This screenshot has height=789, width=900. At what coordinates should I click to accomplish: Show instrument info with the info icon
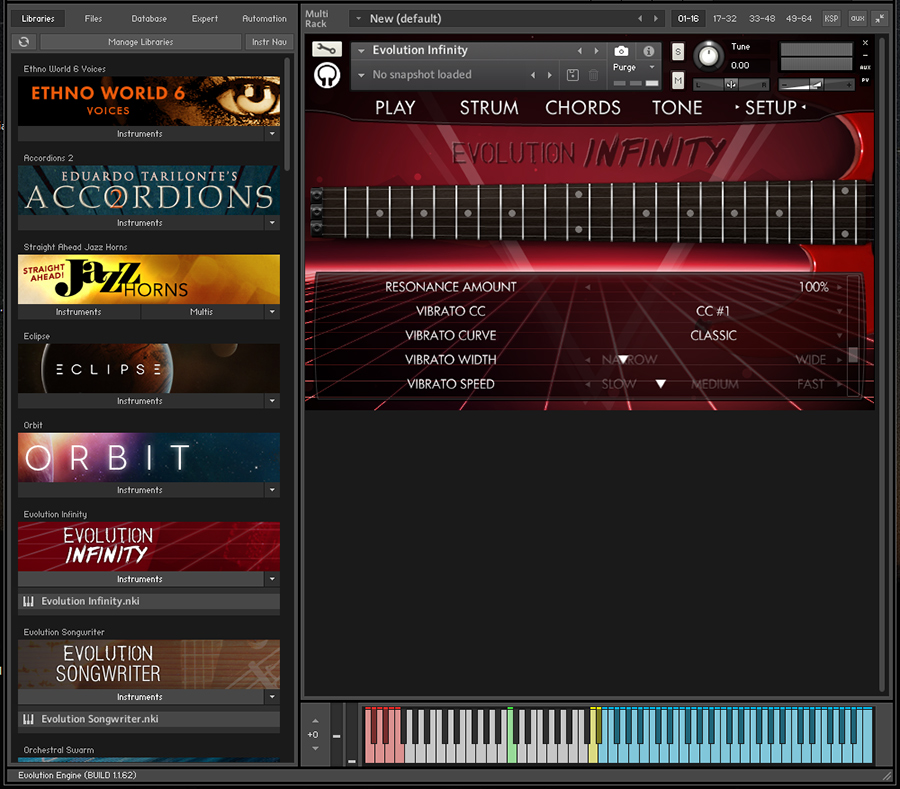[x=649, y=51]
